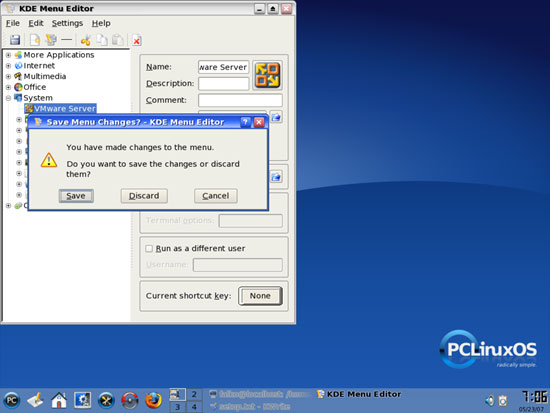Open the monitor with gear taskbar icon

(x=82, y=400)
